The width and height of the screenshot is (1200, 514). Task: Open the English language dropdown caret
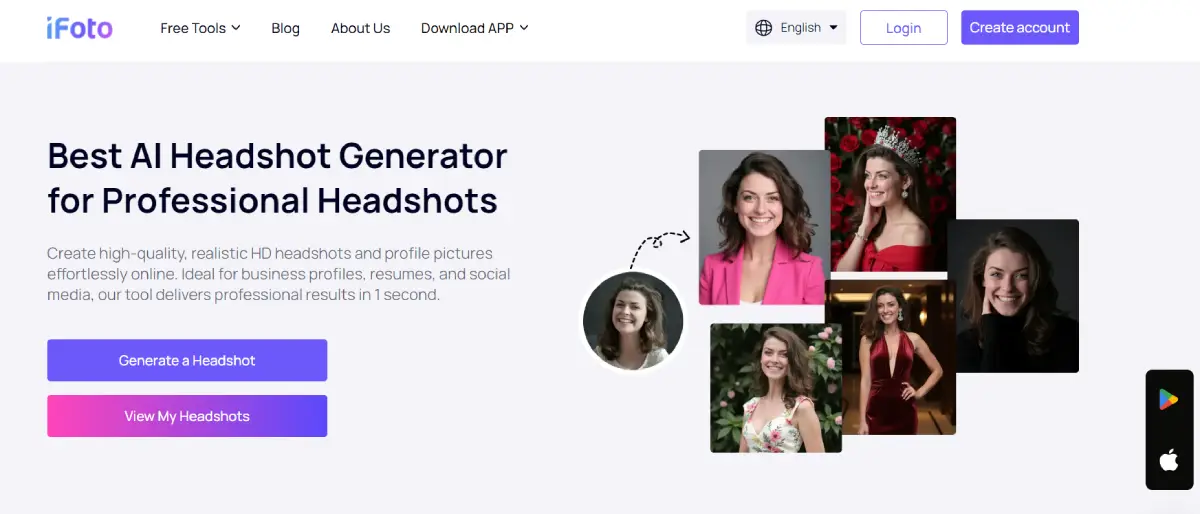(834, 28)
